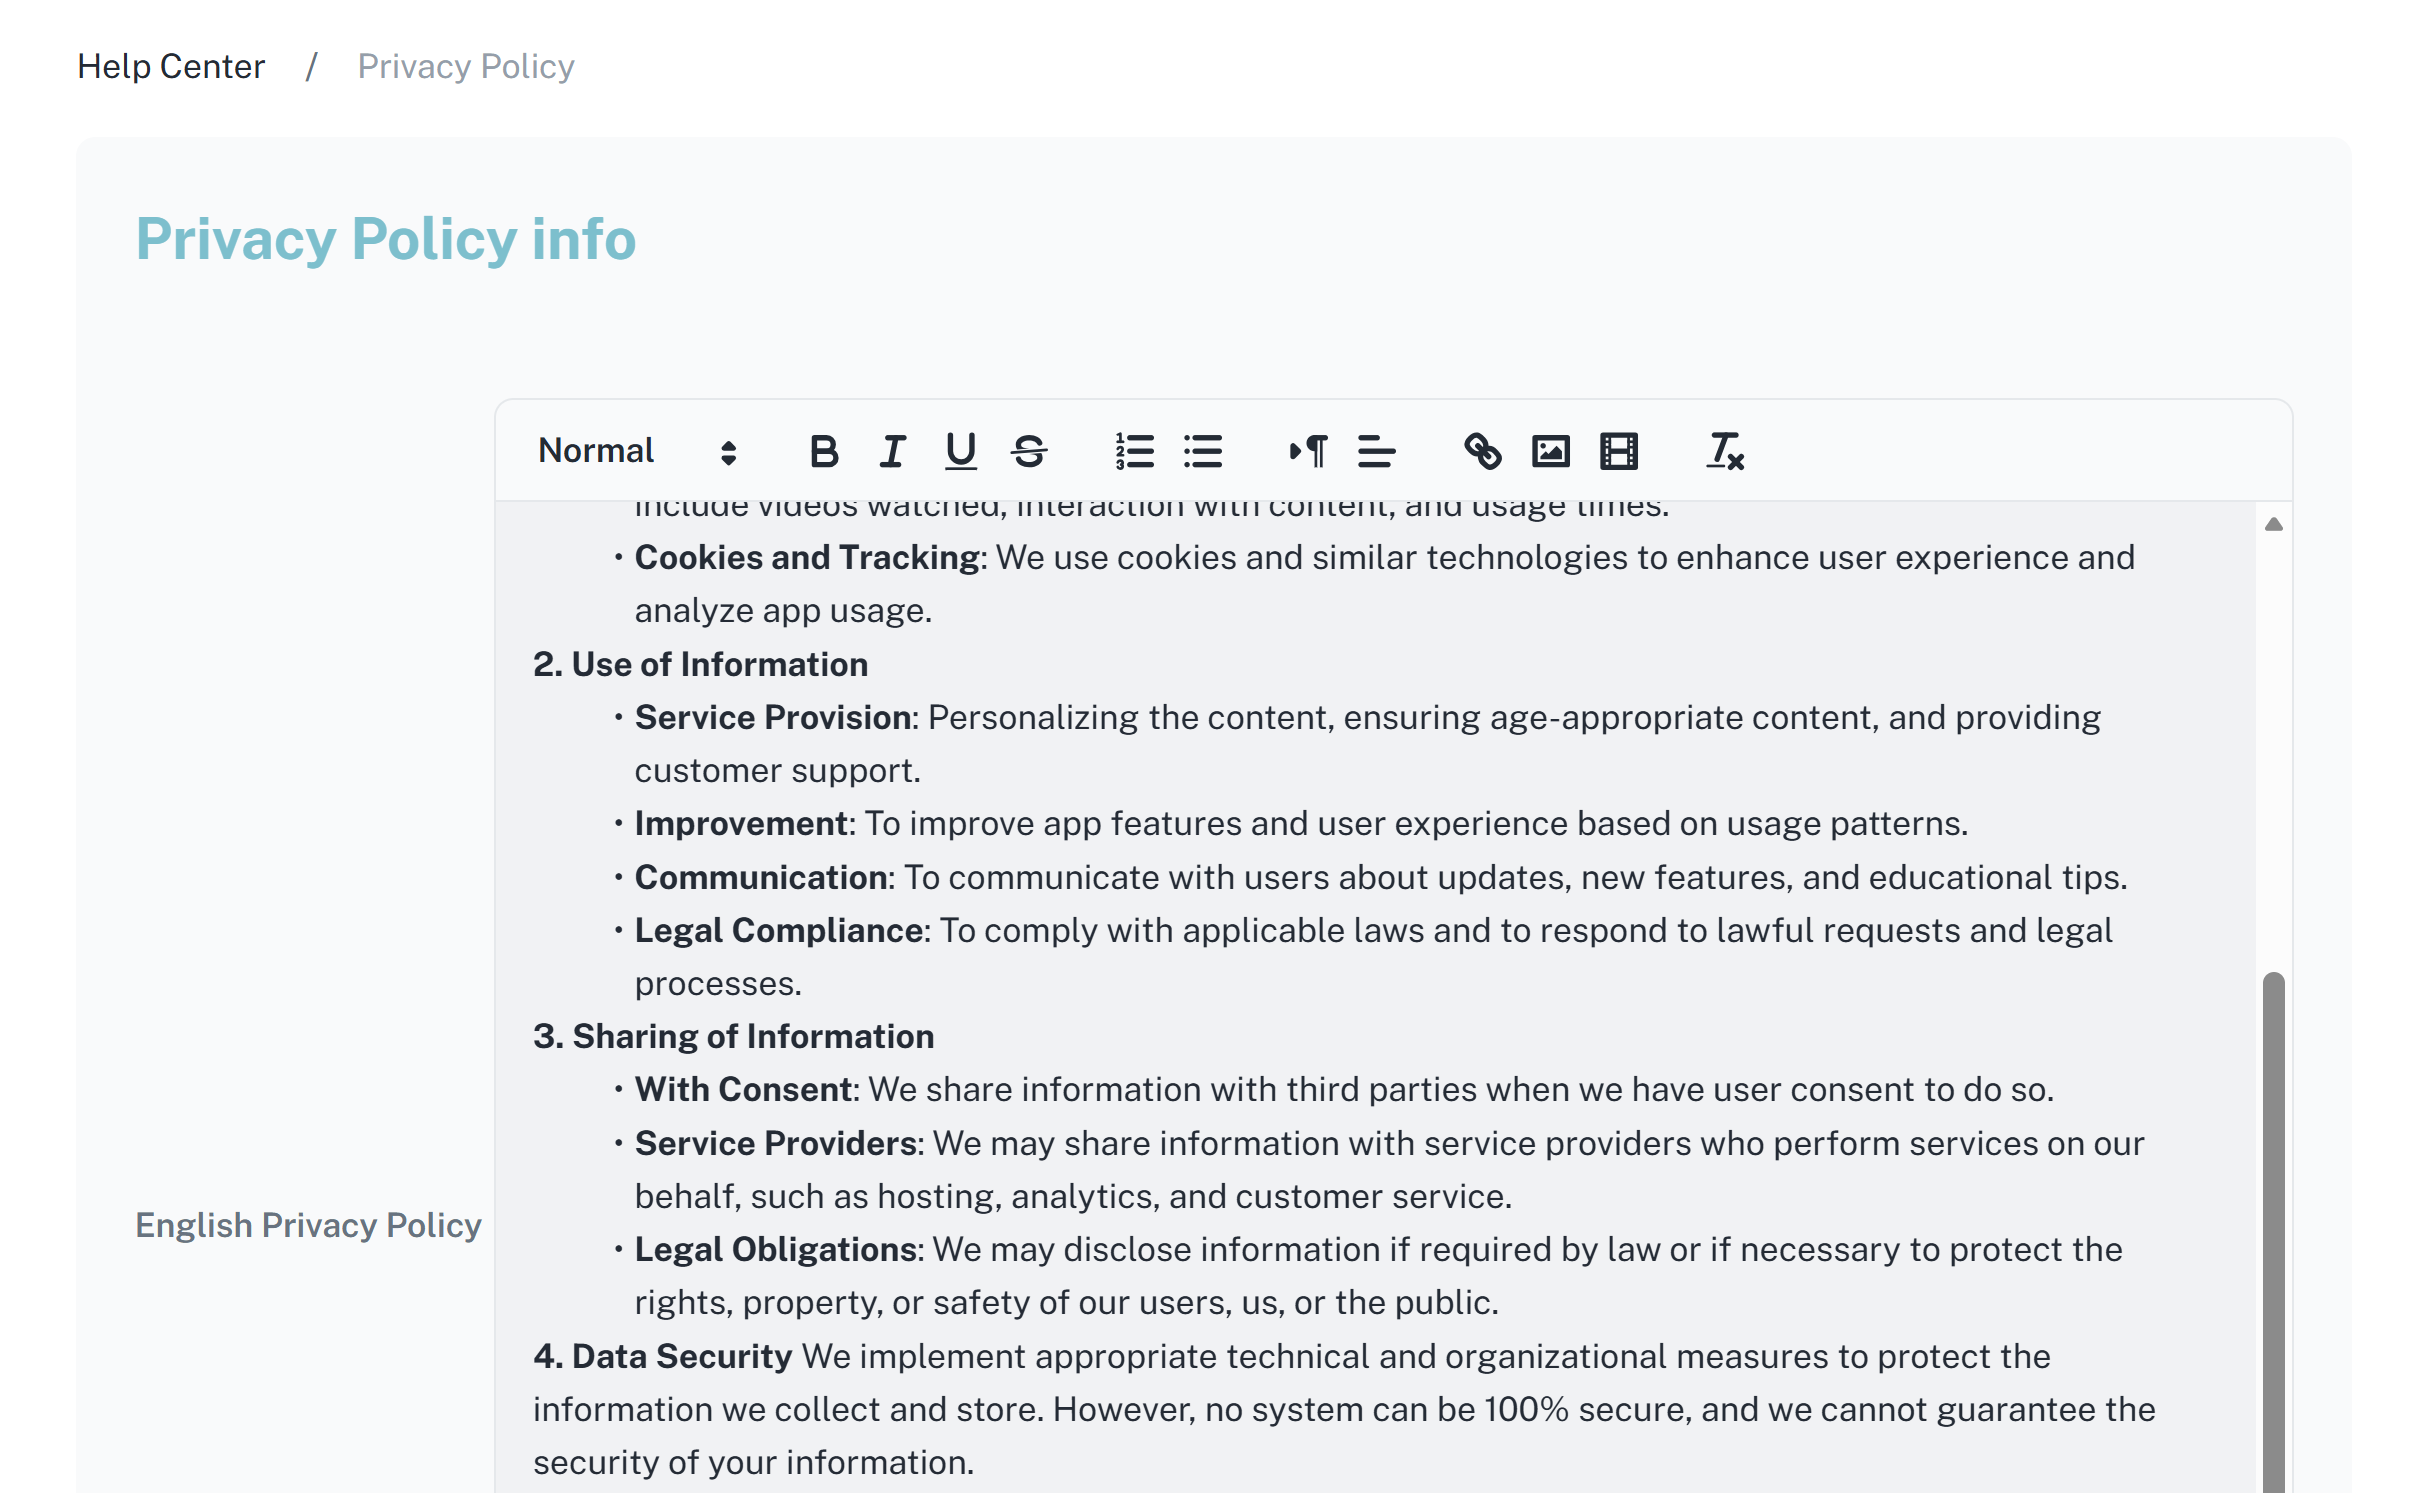Screen dimensions: 2431x1493
Task: Toggle strikethrough text formatting
Action: coord(1029,451)
